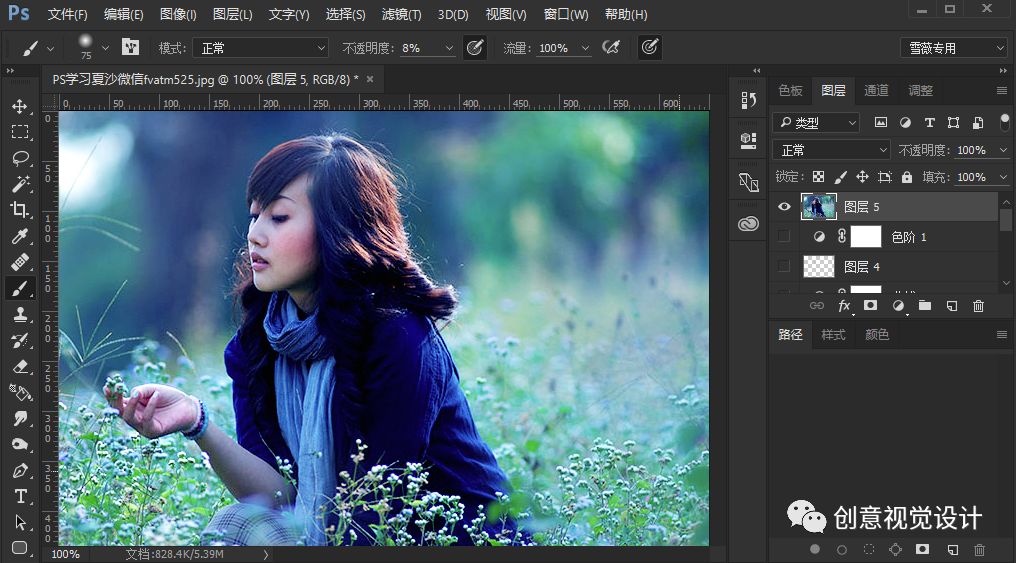Link layers icon in Layers panel
Screen dimensions: 1016x563
(x=817, y=305)
